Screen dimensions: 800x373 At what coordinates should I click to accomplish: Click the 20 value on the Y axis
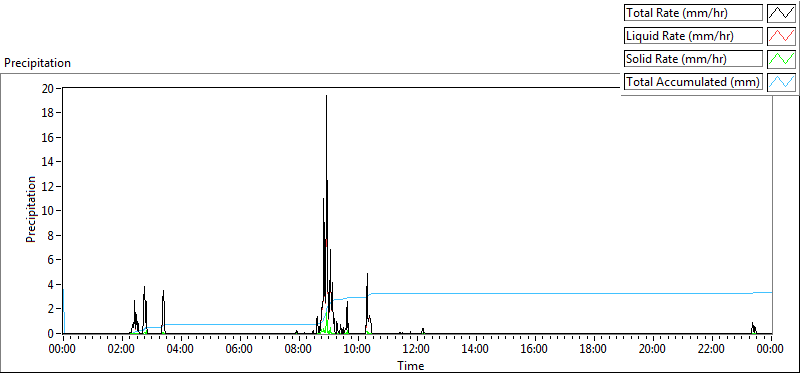click(x=48, y=88)
